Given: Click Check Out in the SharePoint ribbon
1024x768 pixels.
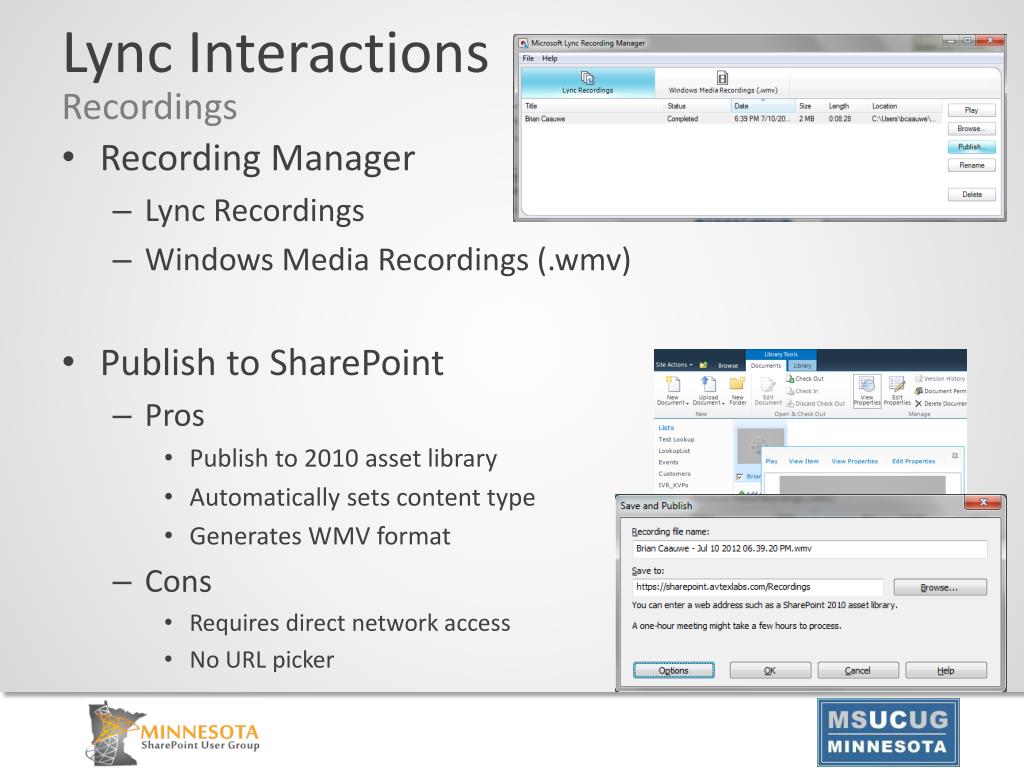Looking at the screenshot, I should 805,379.
